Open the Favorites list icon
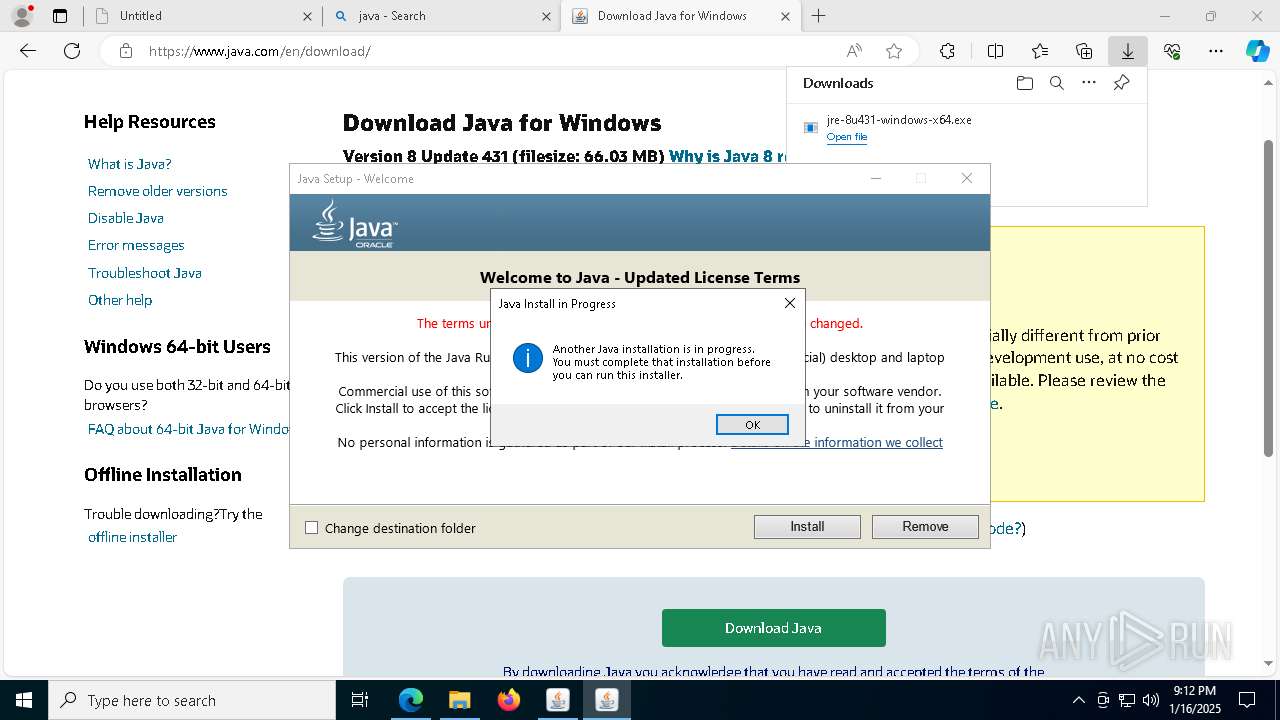 1040,51
